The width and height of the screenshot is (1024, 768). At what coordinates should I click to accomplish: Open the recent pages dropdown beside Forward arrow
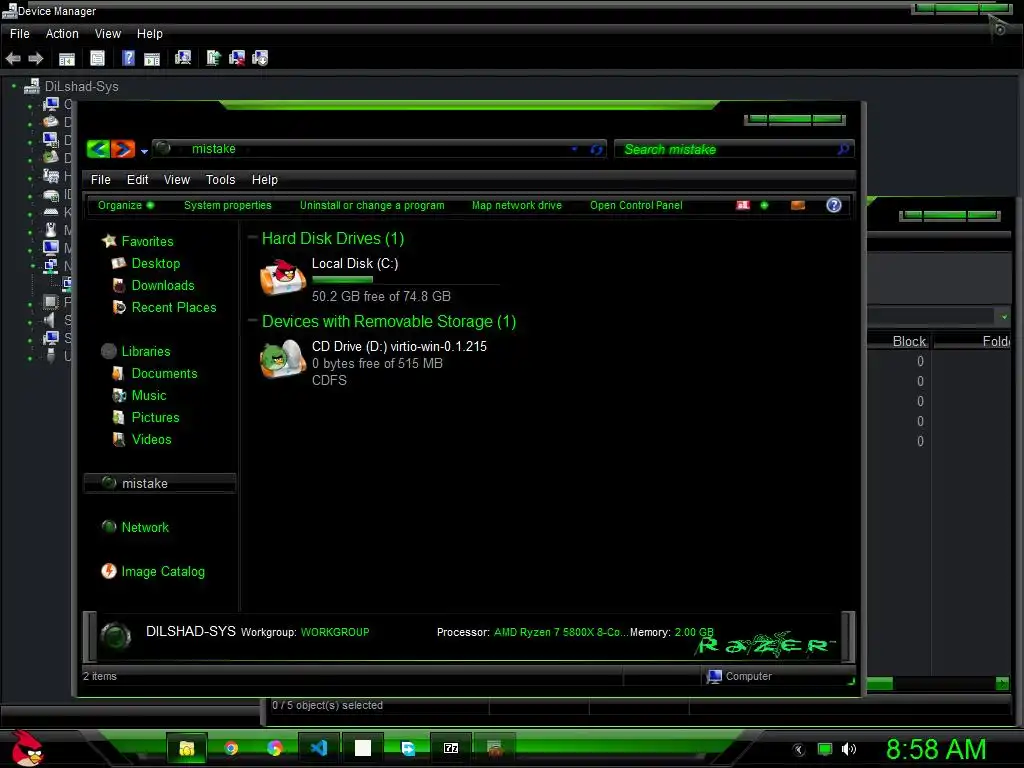click(144, 151)
